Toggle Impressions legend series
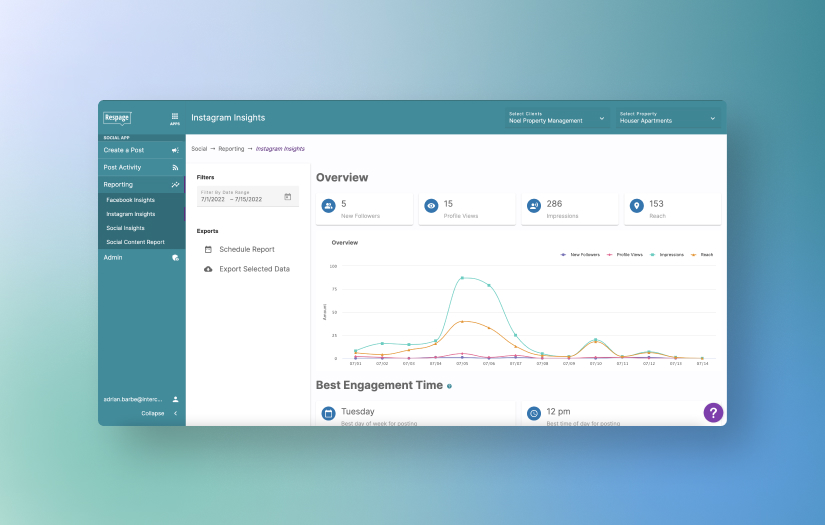 (667, 255)
